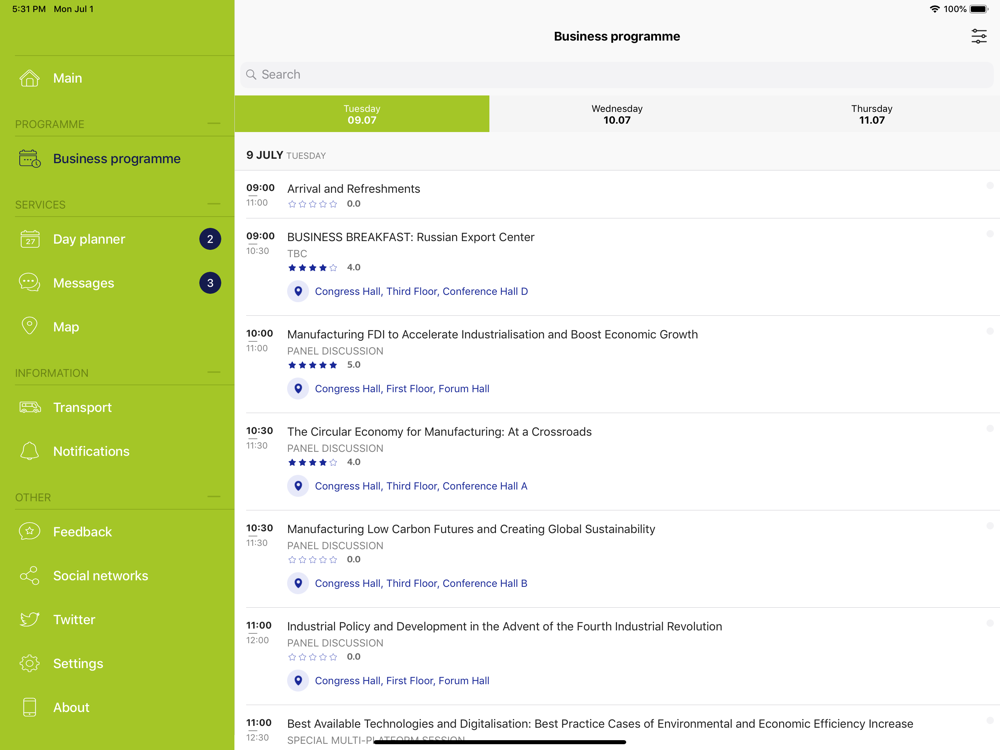Switch to Thursday 11.07 tab
Screen dimensions: 1000x750
(x=871, y=114)
